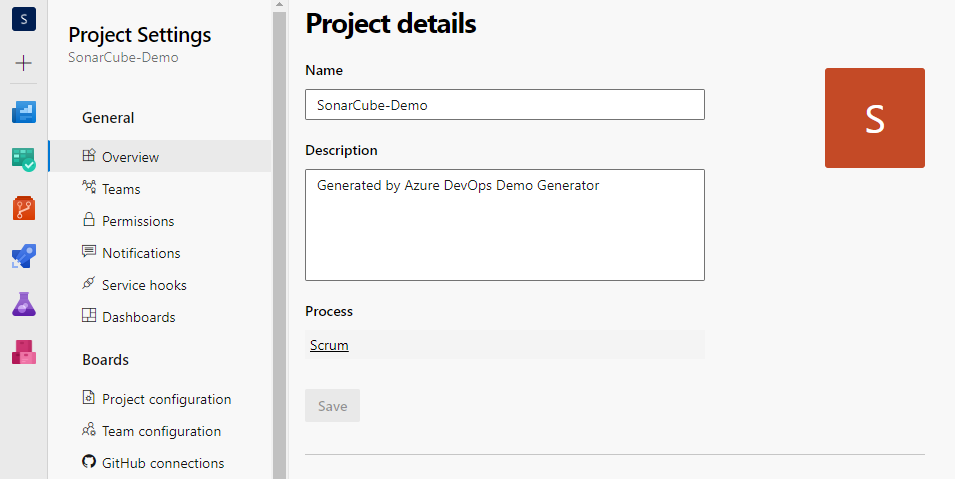Click the Project details heading
Screen dimensions: 955x479
390,24
